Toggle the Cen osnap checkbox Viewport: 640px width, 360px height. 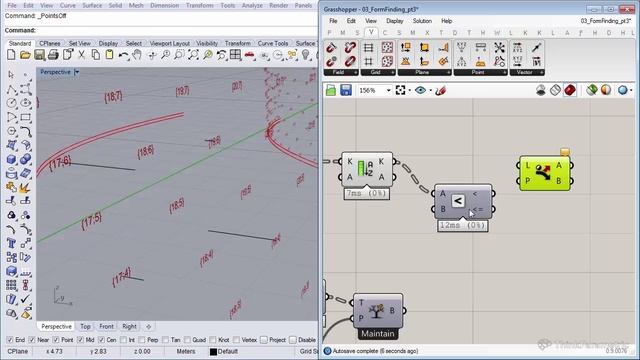click(x=101, y=340)
